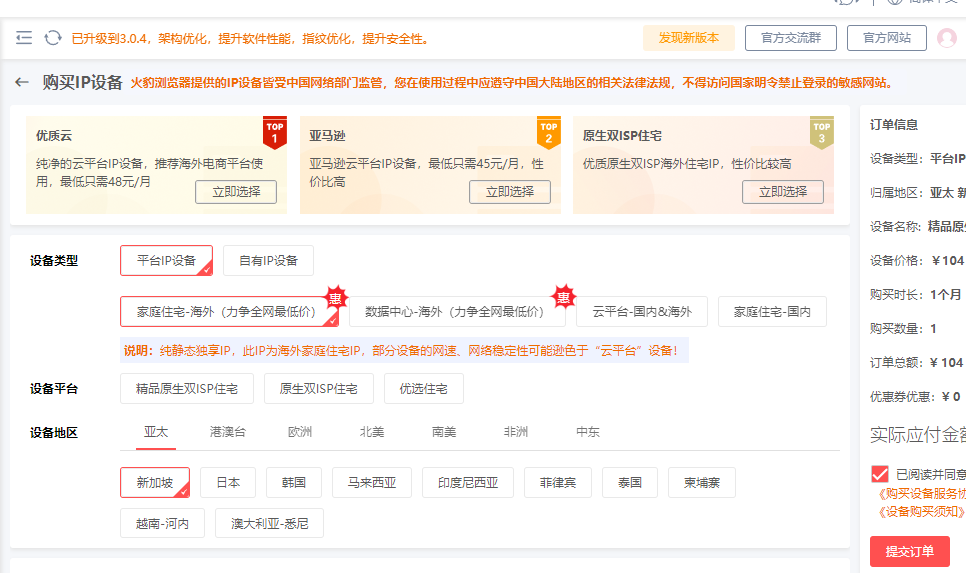Select 马来西亚 region
The height and width of the screenshot is (573, 966).
372,482
